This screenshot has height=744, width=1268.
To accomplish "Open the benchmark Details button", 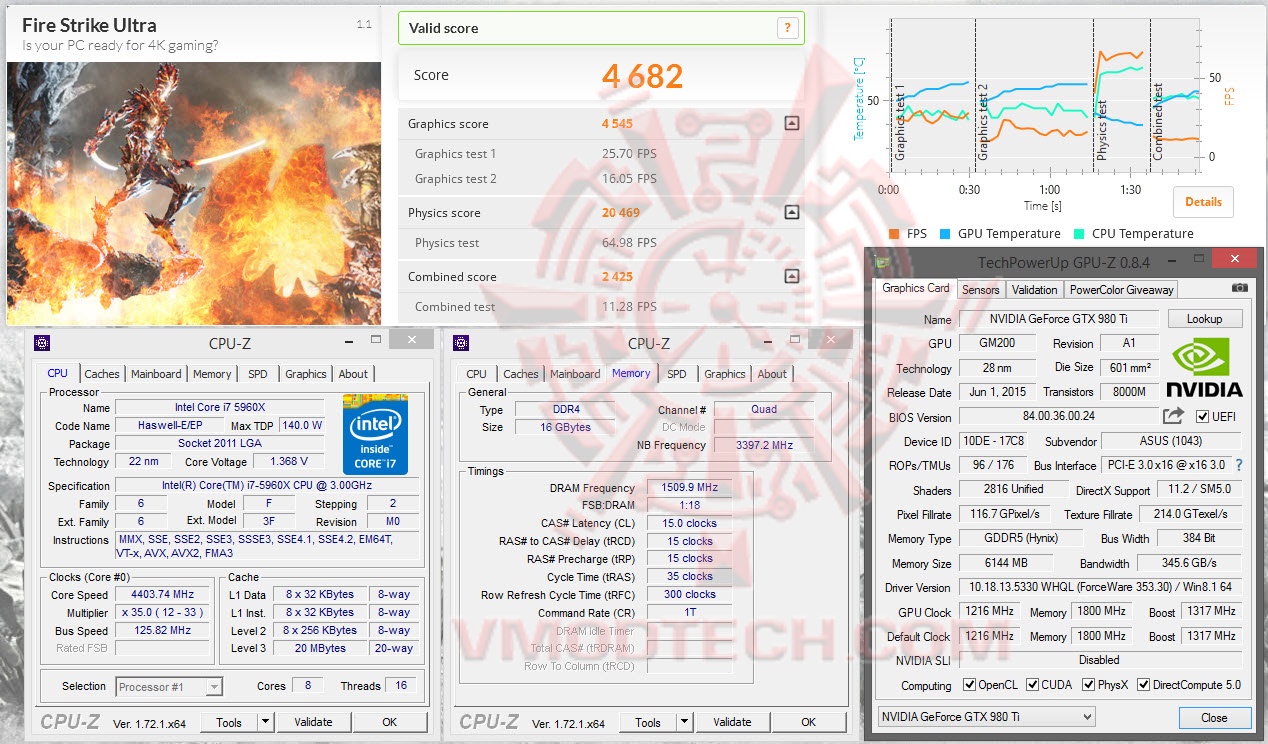I will (1203, 202).
